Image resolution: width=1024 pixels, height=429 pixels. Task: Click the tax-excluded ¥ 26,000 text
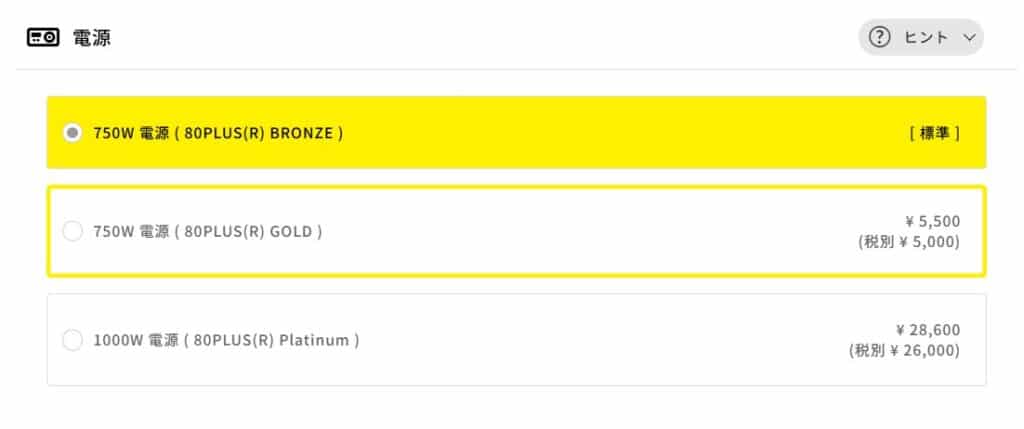(903, 350)
